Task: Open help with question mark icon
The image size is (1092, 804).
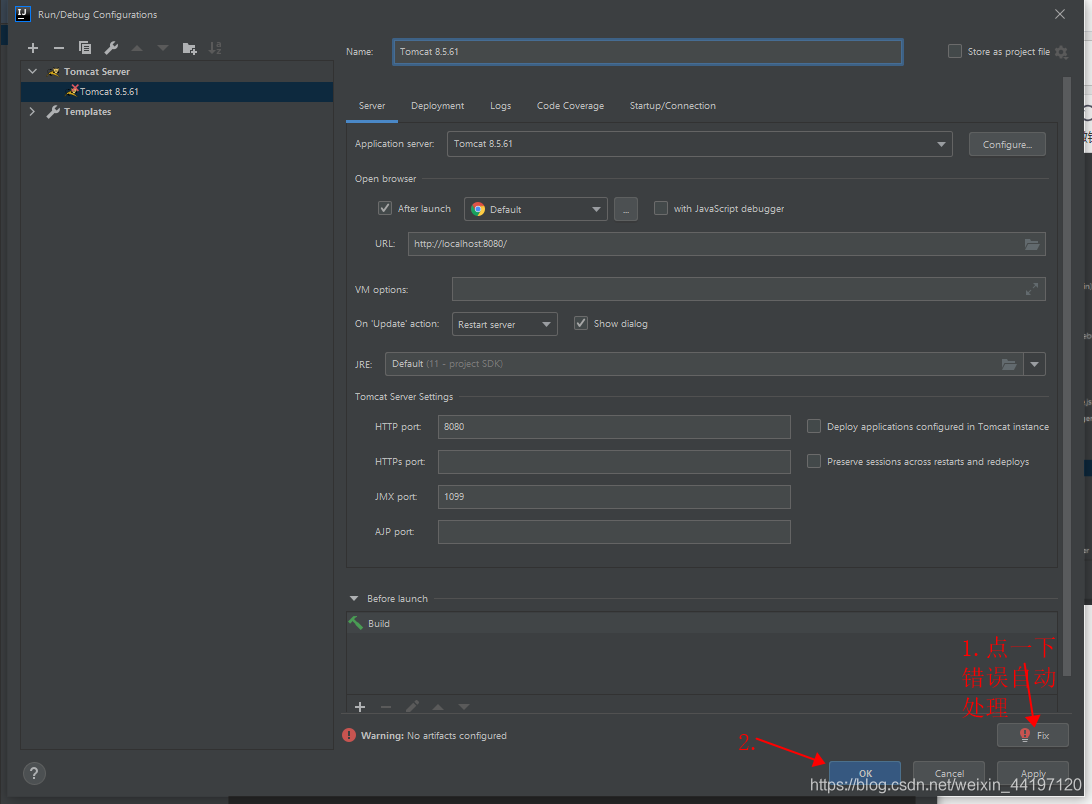Action: pos(34,773)
